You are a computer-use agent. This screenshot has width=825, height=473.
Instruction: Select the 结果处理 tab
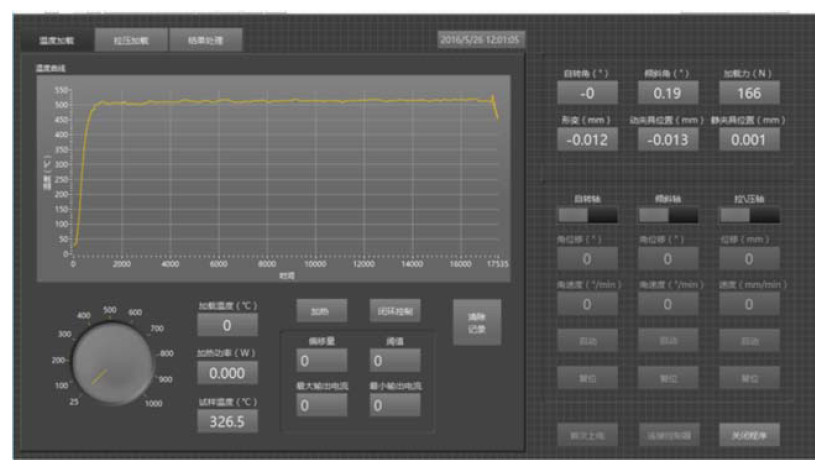coord(205,41)
